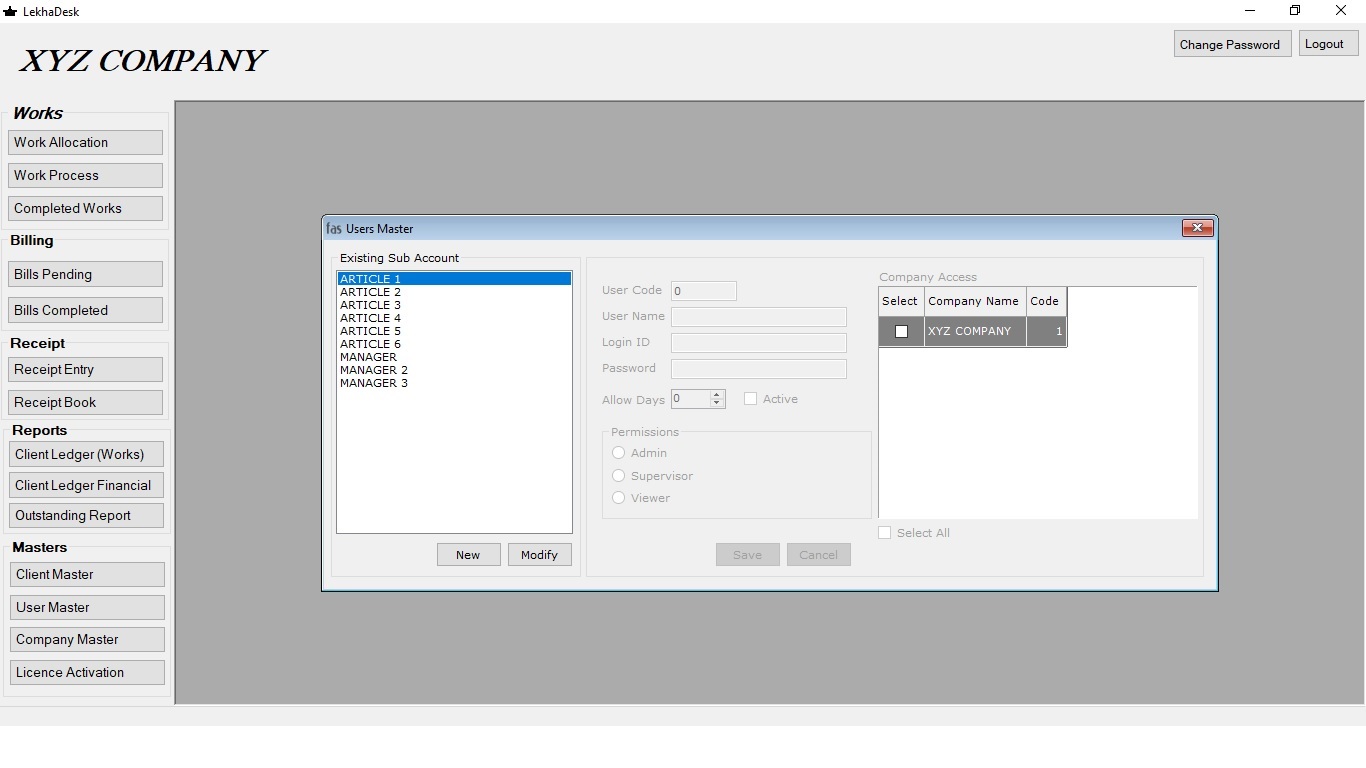Click the User Code field

click(x=704, y=291)
